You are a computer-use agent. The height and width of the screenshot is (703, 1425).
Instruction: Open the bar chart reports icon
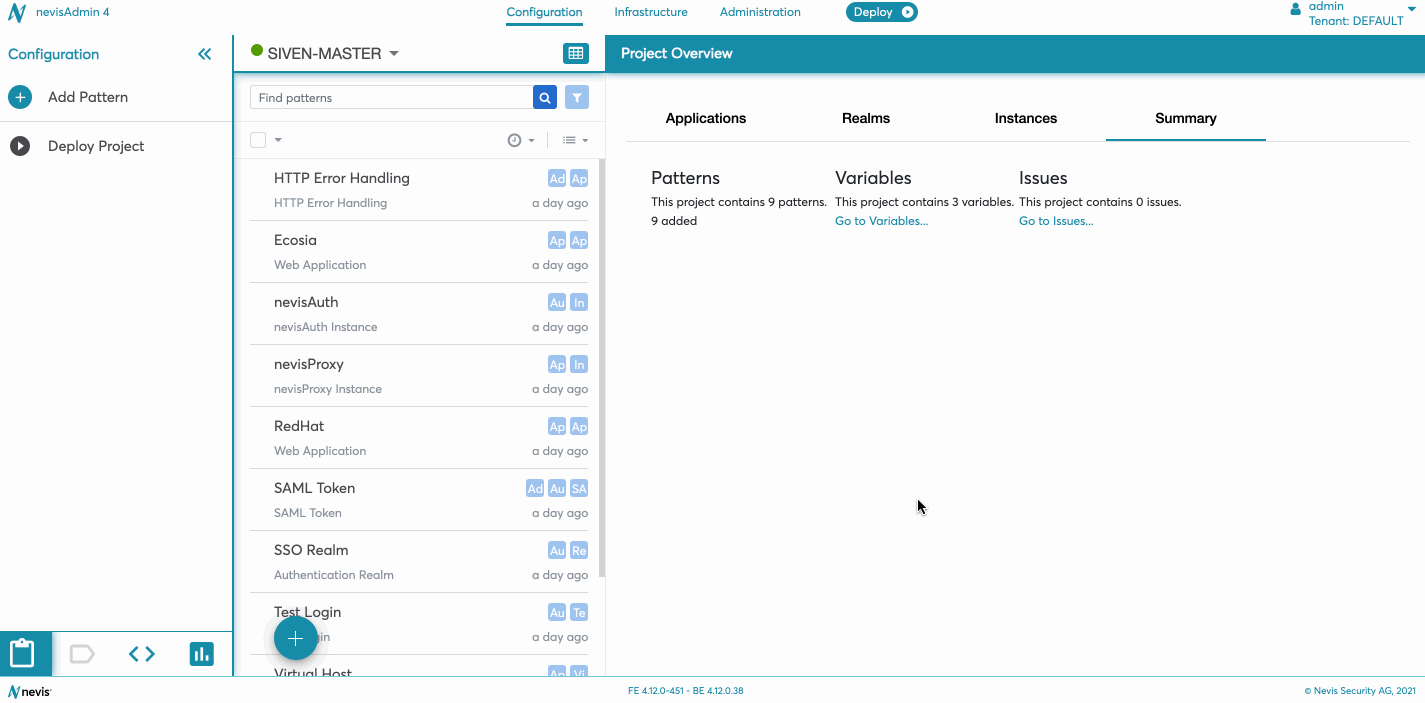pos(202,654)
